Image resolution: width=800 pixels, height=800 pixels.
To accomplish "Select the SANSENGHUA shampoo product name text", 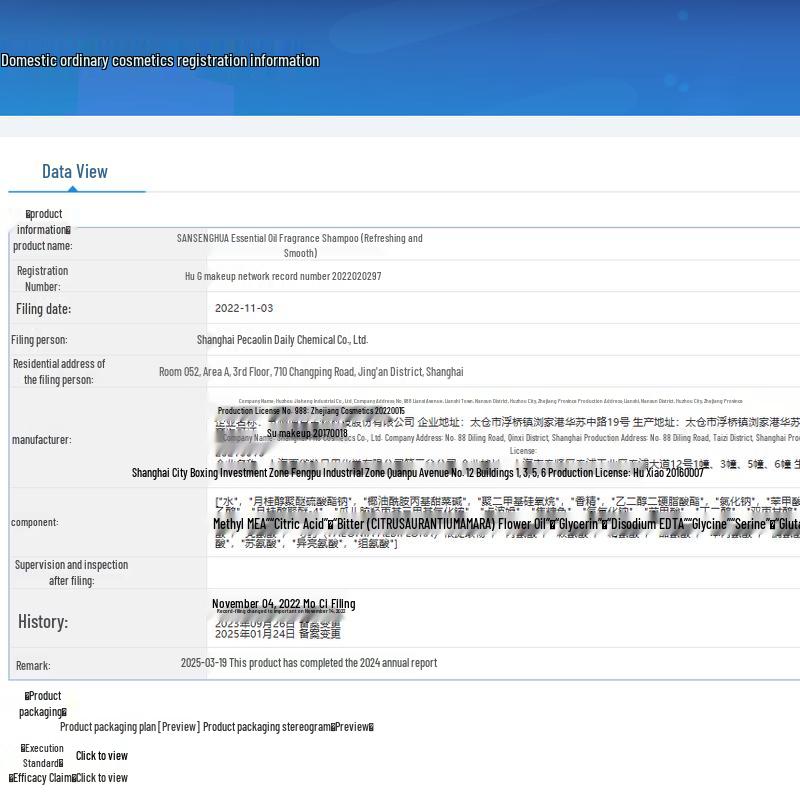I will [300, 245].
